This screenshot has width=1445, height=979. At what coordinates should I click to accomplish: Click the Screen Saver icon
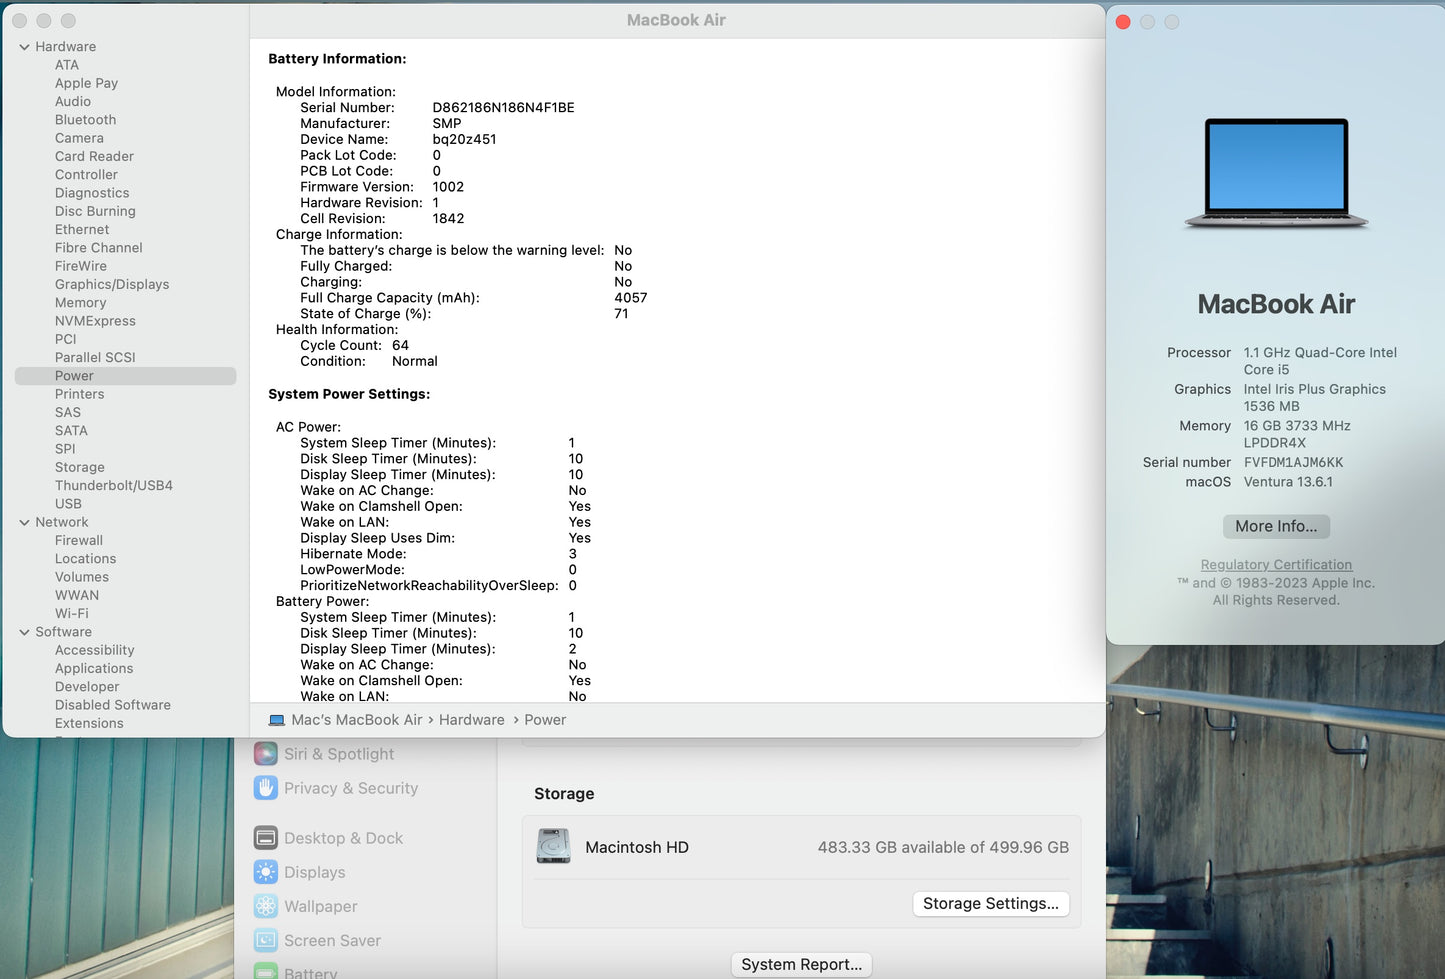click(x=265, y=940)
